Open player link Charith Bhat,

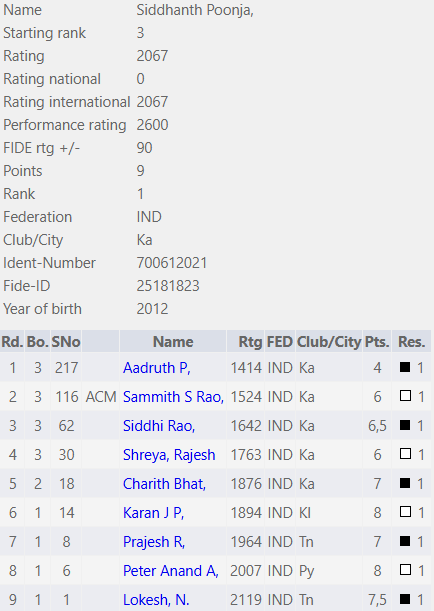pos(164,484)
